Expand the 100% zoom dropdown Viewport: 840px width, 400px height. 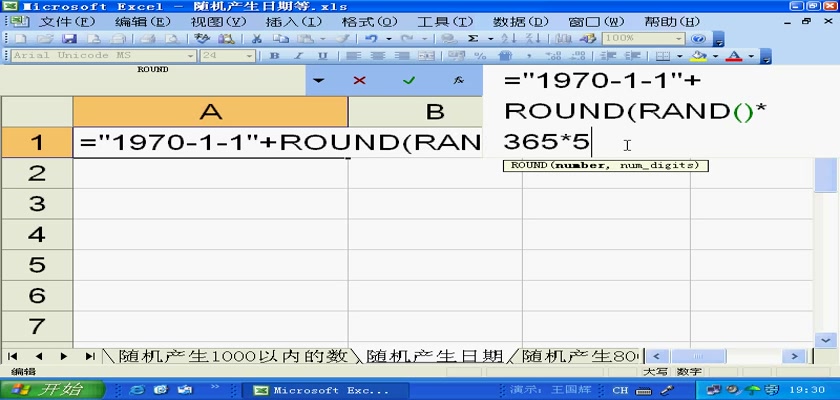(680, 38)
